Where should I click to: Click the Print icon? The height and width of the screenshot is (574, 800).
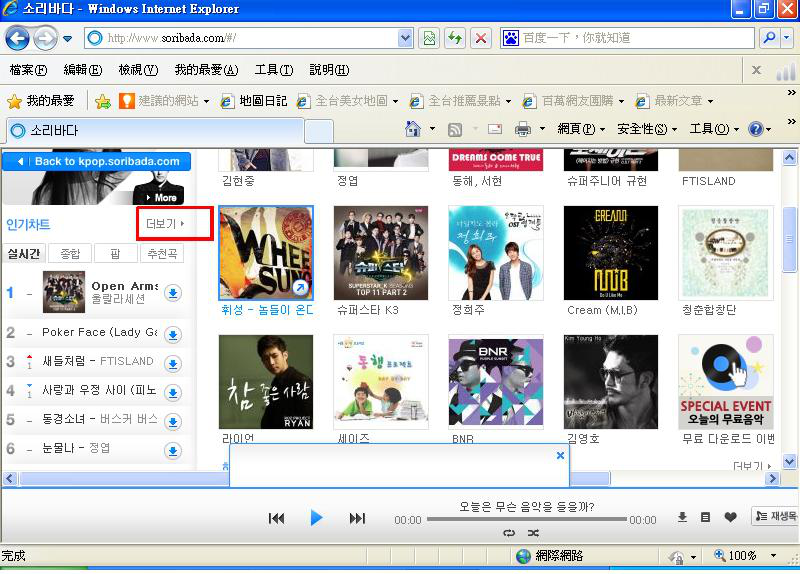pyautogui.click(x=522, y=130)
